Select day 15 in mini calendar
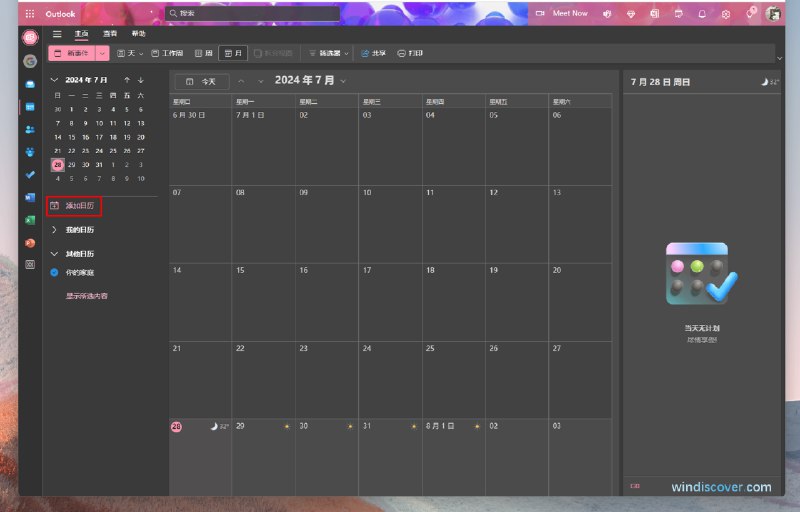 71,137
